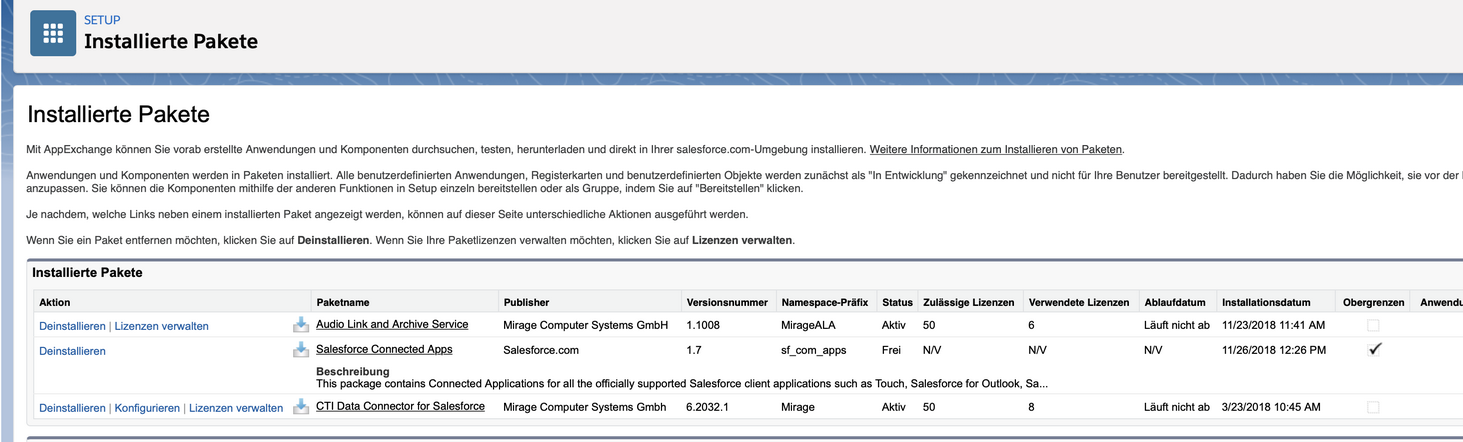Screen dimensions: 1463x442
Task: Click Deinstallieren for Salesforce Connected Apps
Action: click(x=72, y=351)
